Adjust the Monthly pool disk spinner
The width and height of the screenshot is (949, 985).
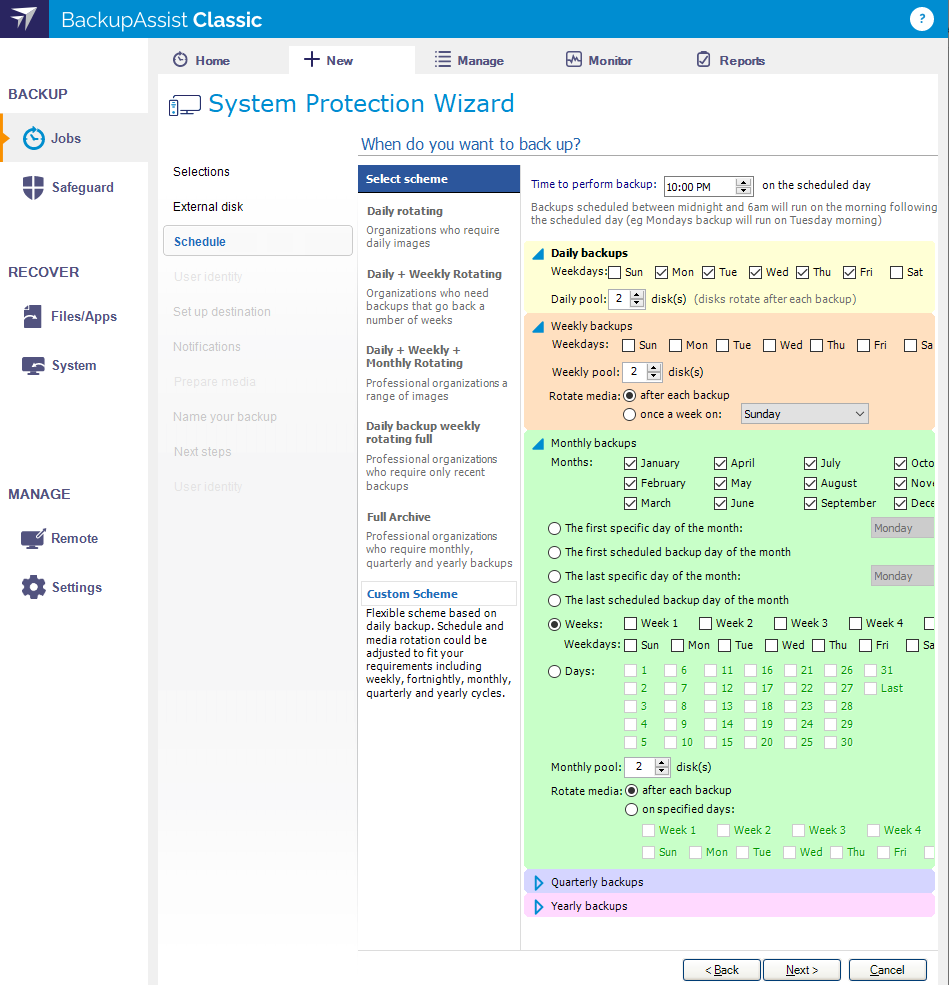pyautogui.click(x=662, y=766)
